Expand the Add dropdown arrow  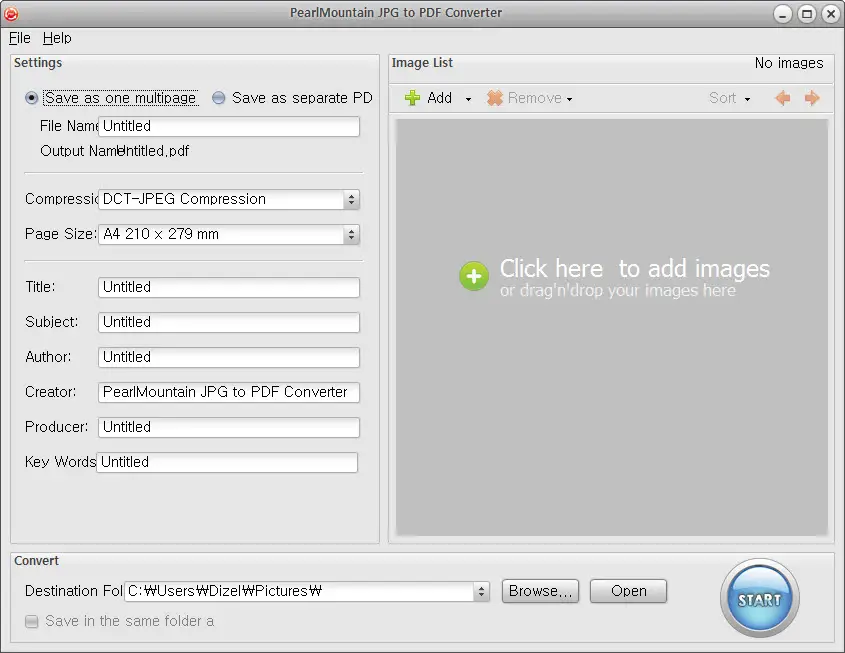click(468, 99)
